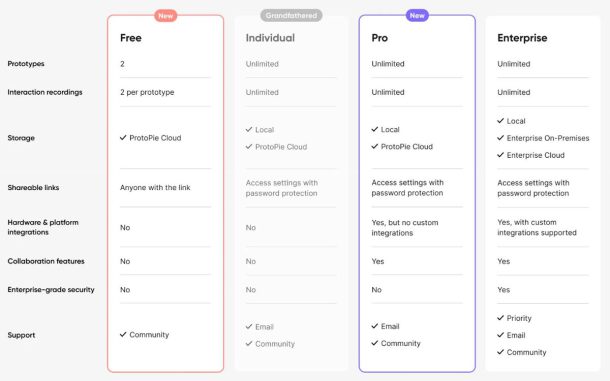Click the checkmark beside Local in Individual plan
The width and height of the screenshot is (610, 381).
[249, 130]
